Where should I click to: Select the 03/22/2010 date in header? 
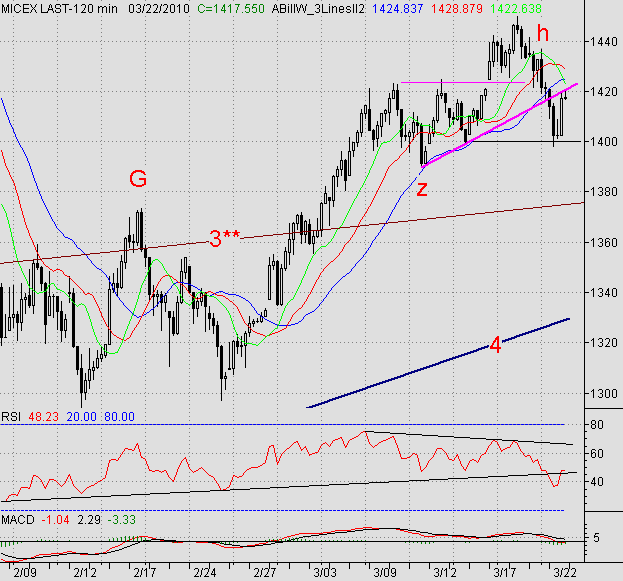click(159, 8)
